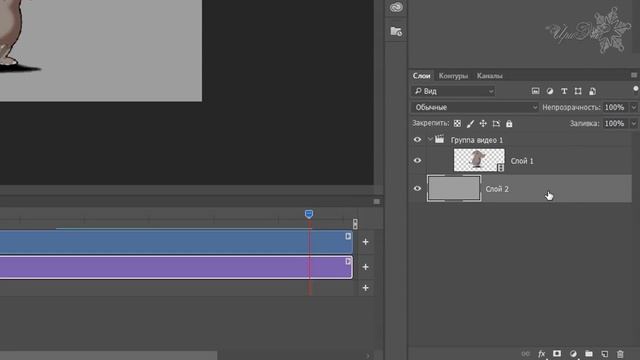Click the blue playhead marker

pyautogui.click(x=309, y=214)
